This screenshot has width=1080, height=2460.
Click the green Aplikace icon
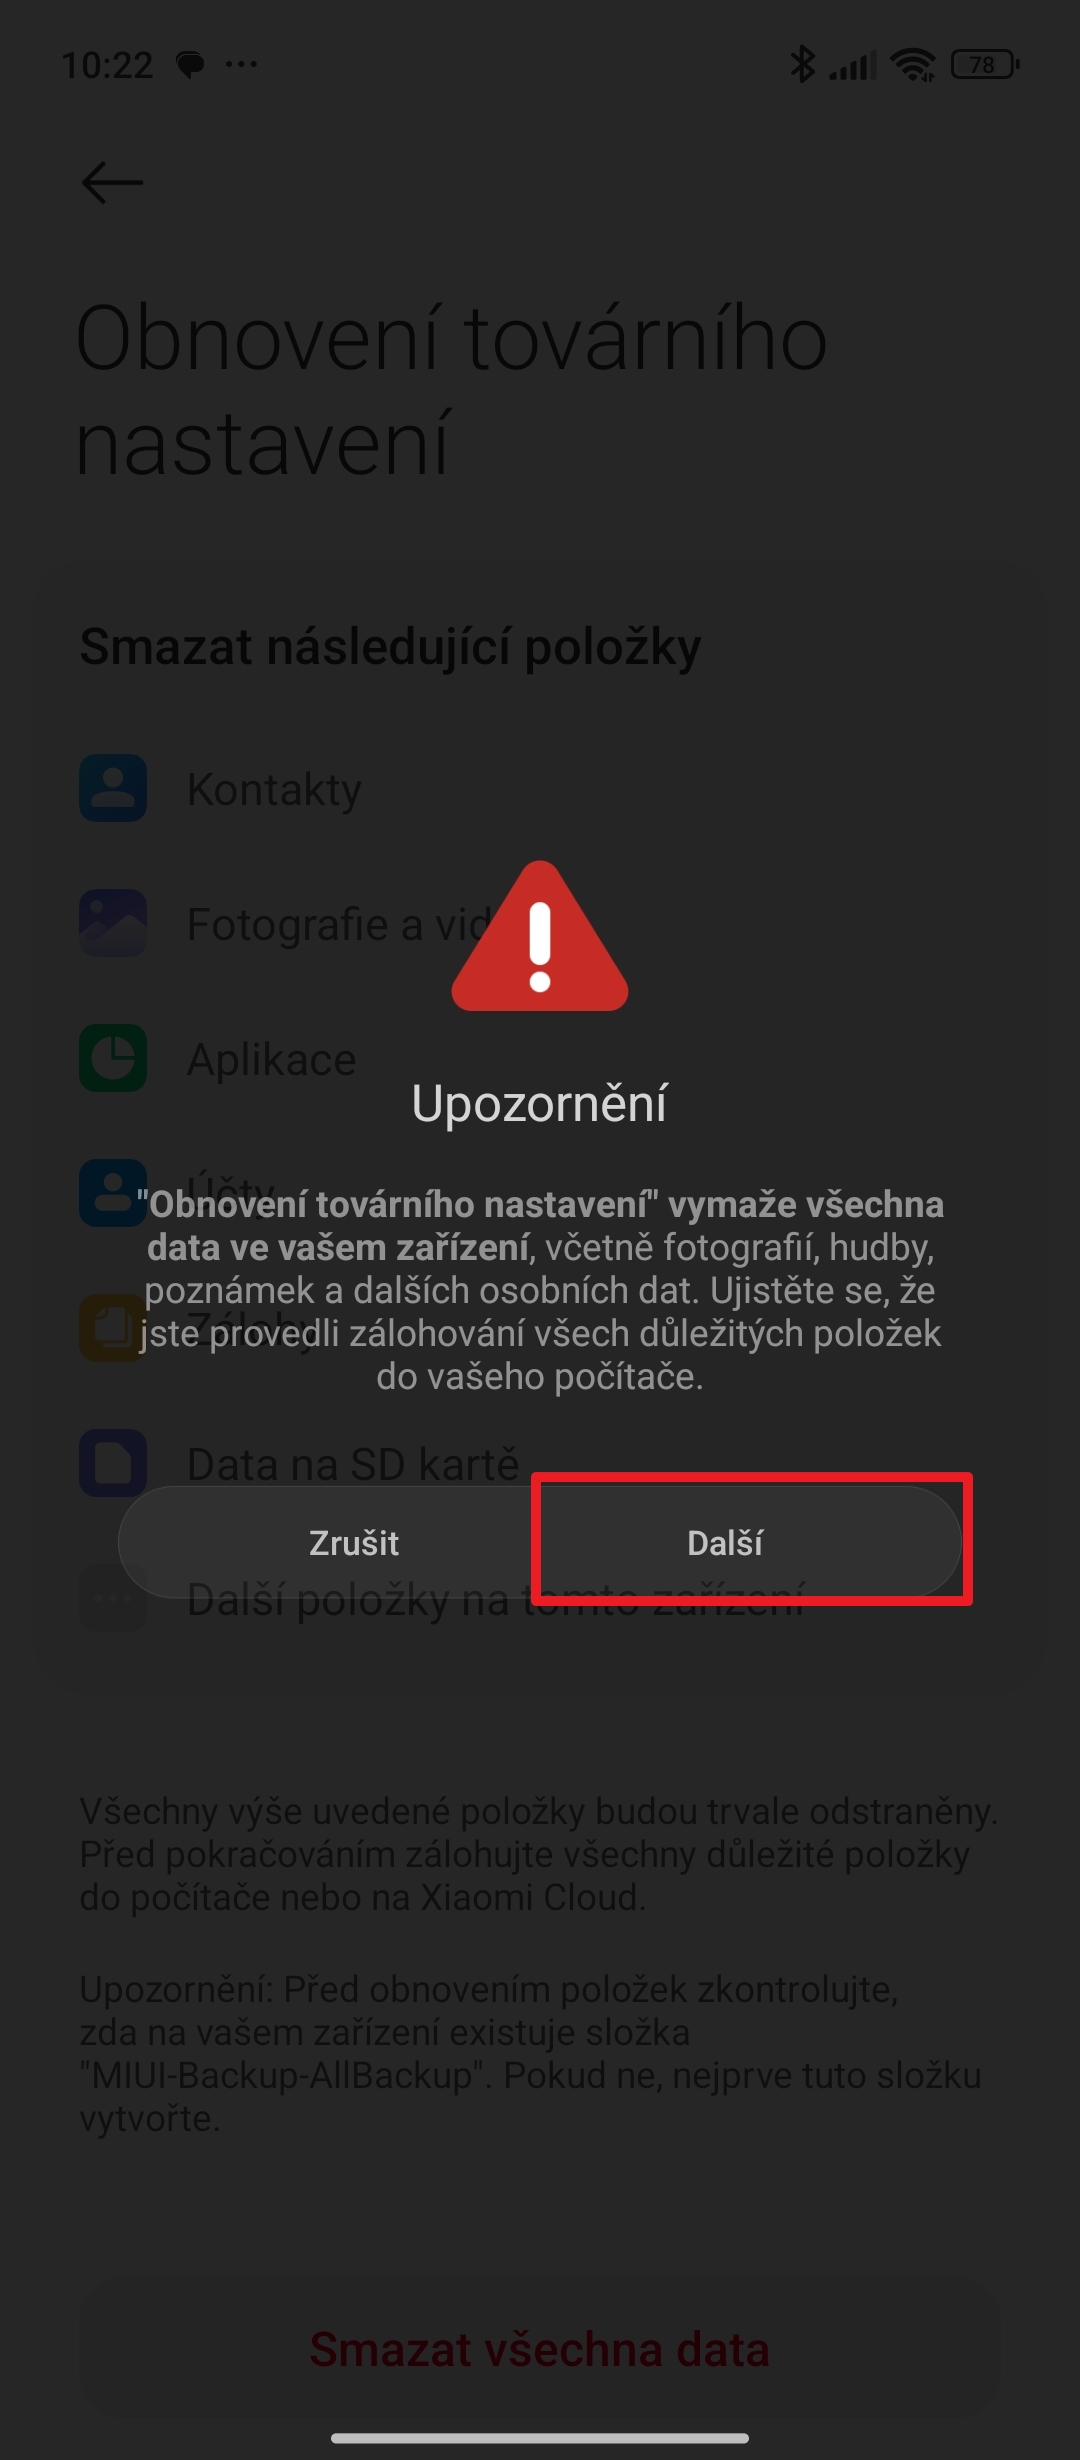[113, 1058]
